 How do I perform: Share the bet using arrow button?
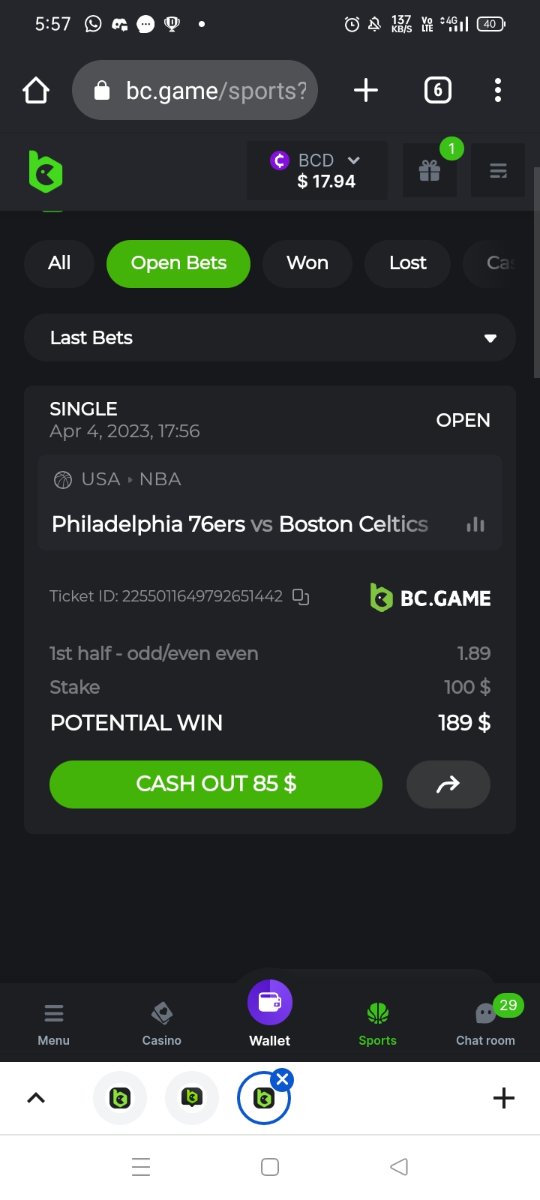[448, 784]
